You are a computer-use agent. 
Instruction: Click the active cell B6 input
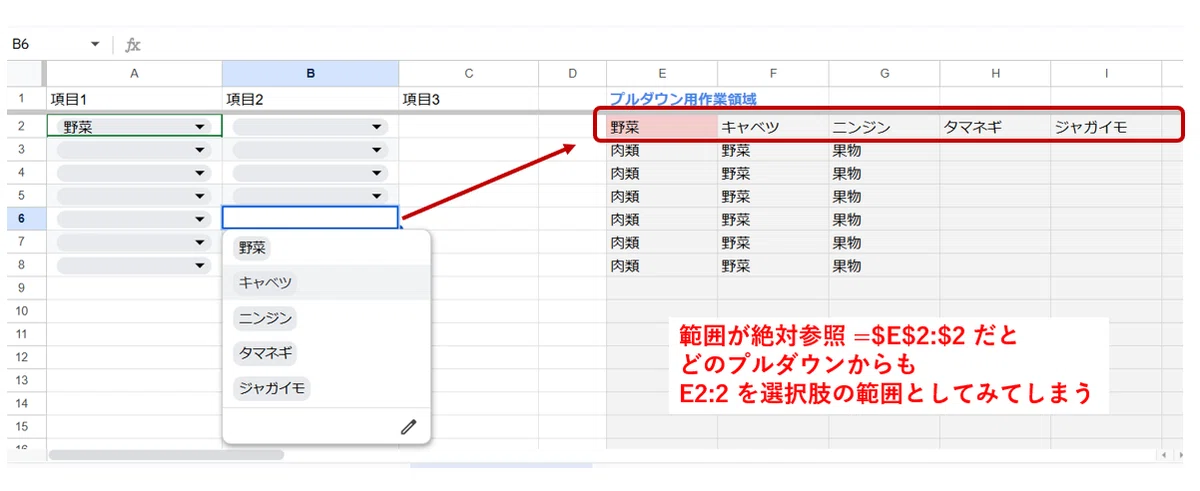(x=310, y=218)
